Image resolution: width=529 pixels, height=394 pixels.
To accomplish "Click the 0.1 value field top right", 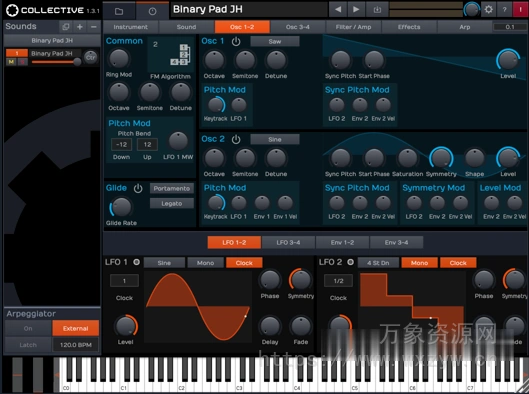I will pos(510,27).
